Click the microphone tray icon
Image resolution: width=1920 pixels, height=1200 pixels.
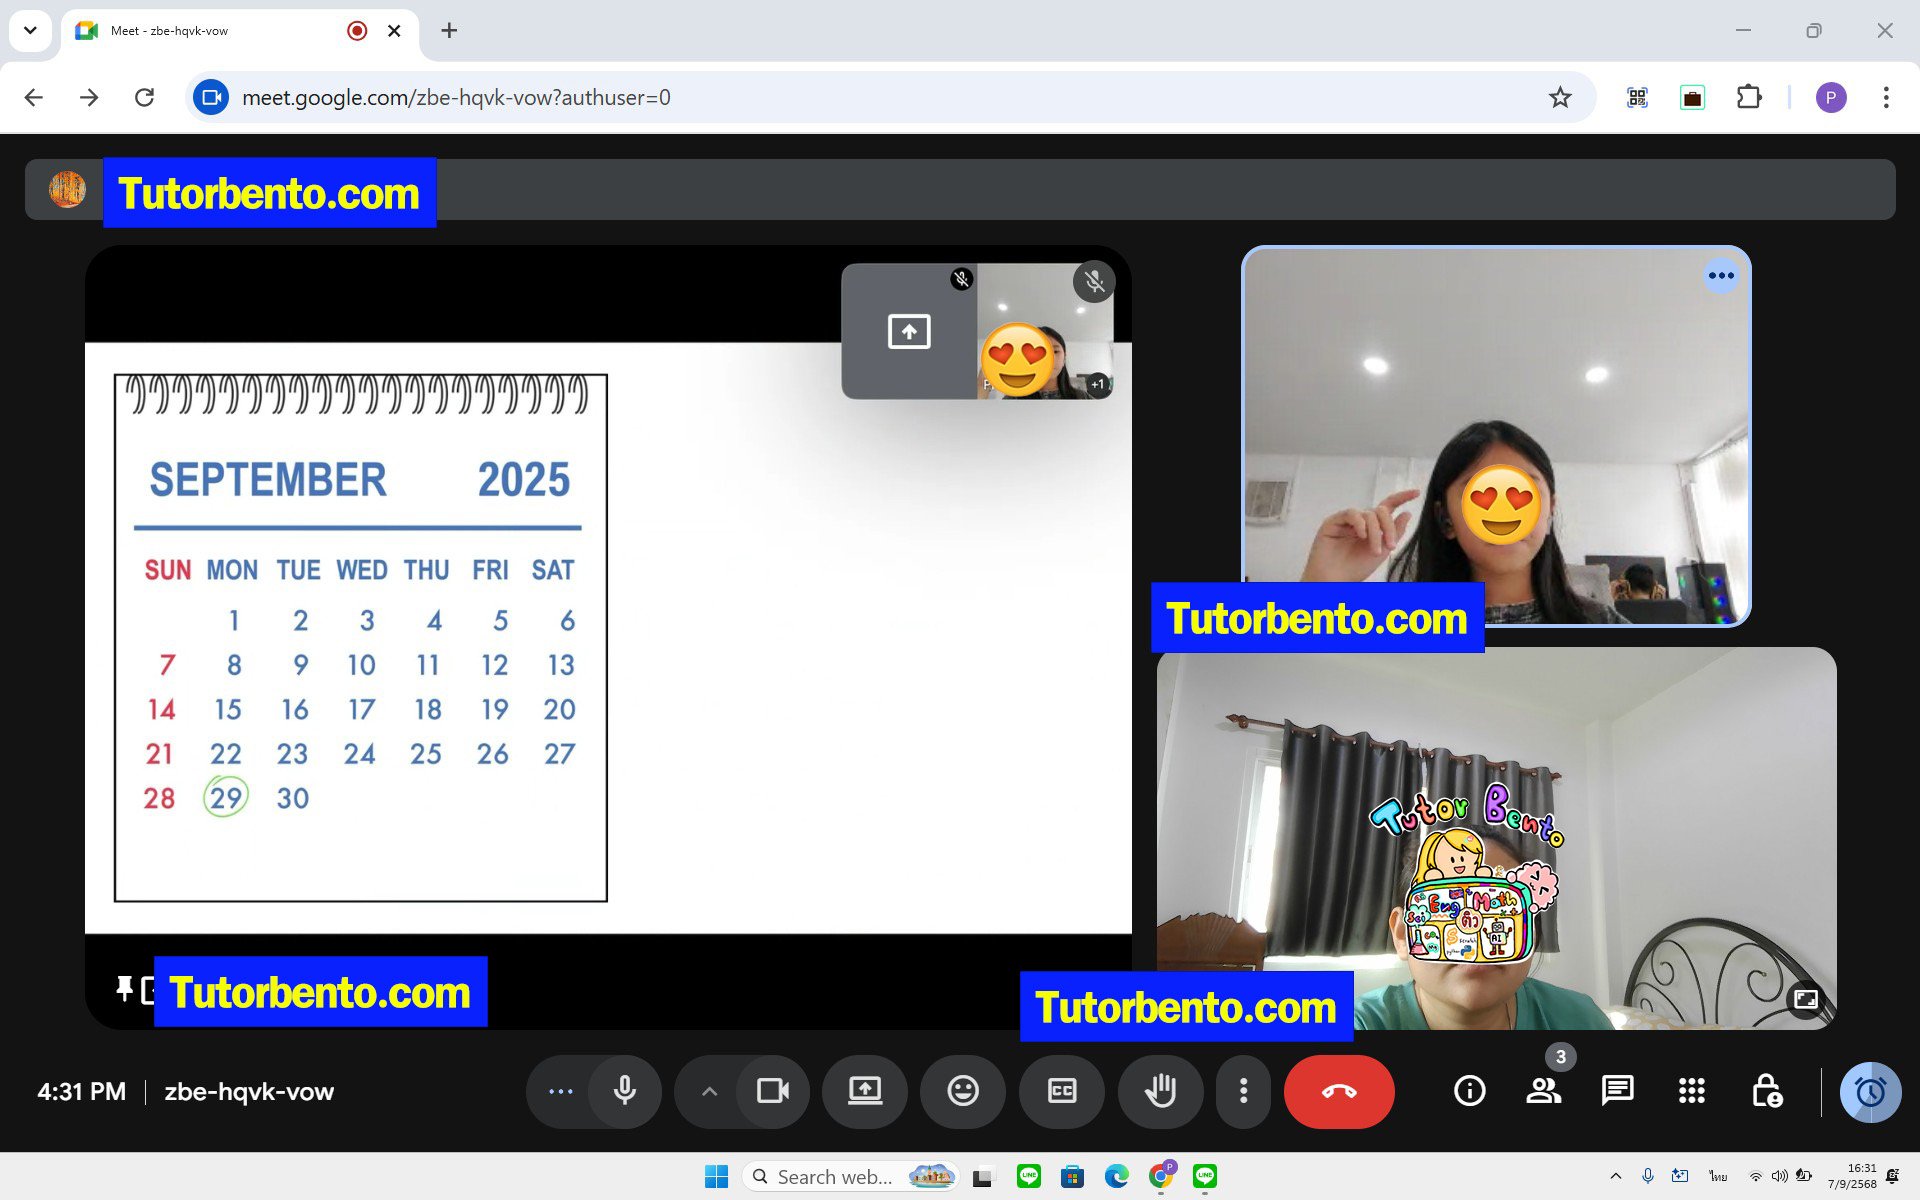coord(1647,1177)
